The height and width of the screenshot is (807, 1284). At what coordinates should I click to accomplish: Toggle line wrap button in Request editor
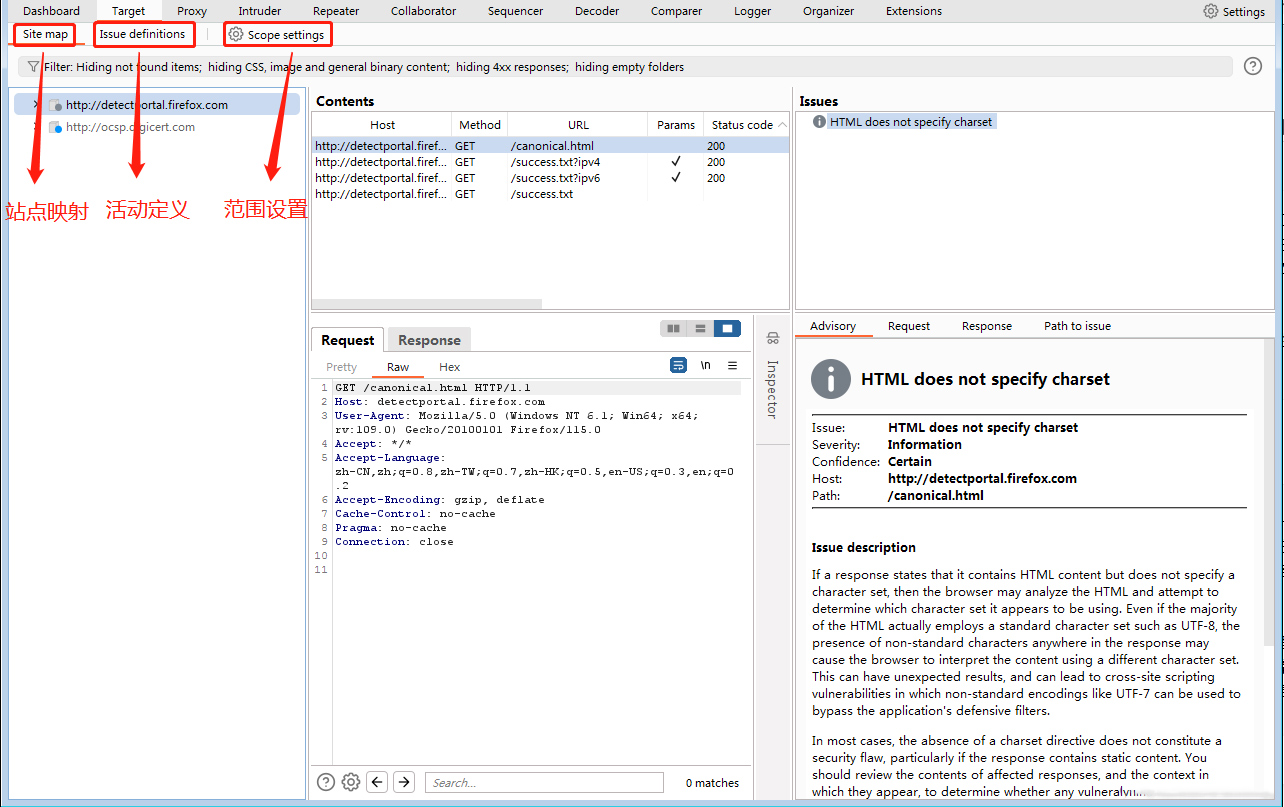pos(678,366)
